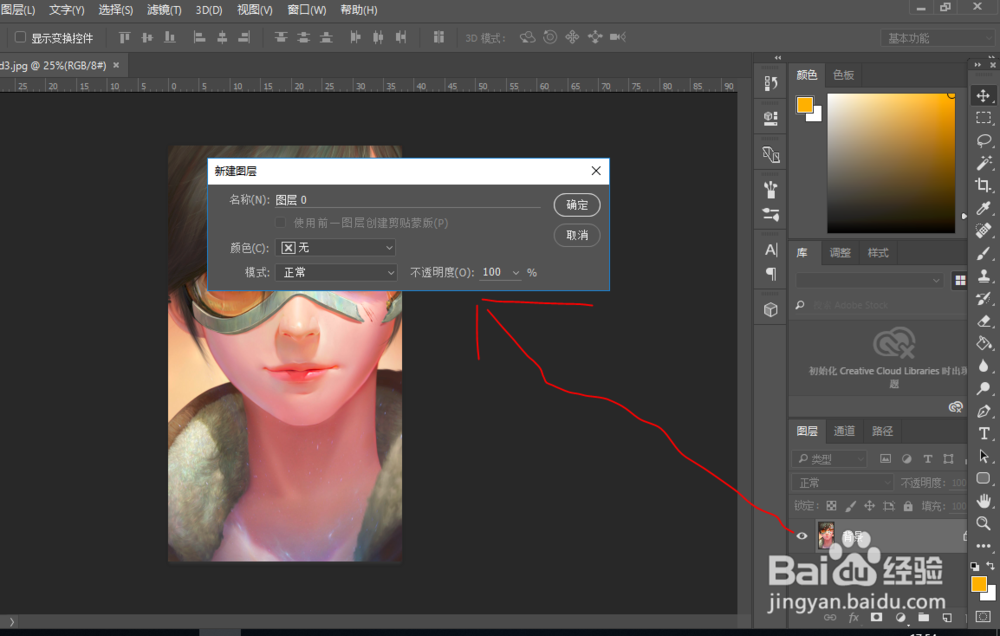Select the Paint Bucket tool

pyautogui.click(x=983, y=343)
